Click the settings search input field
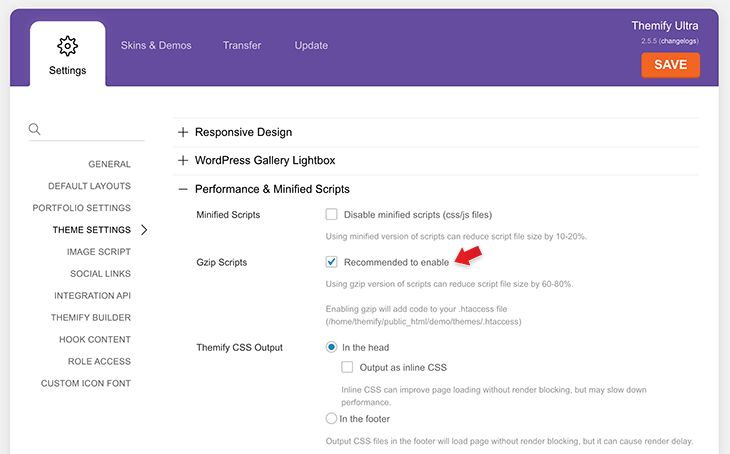The width and height of the screenshot is (730, 454). 93,129
